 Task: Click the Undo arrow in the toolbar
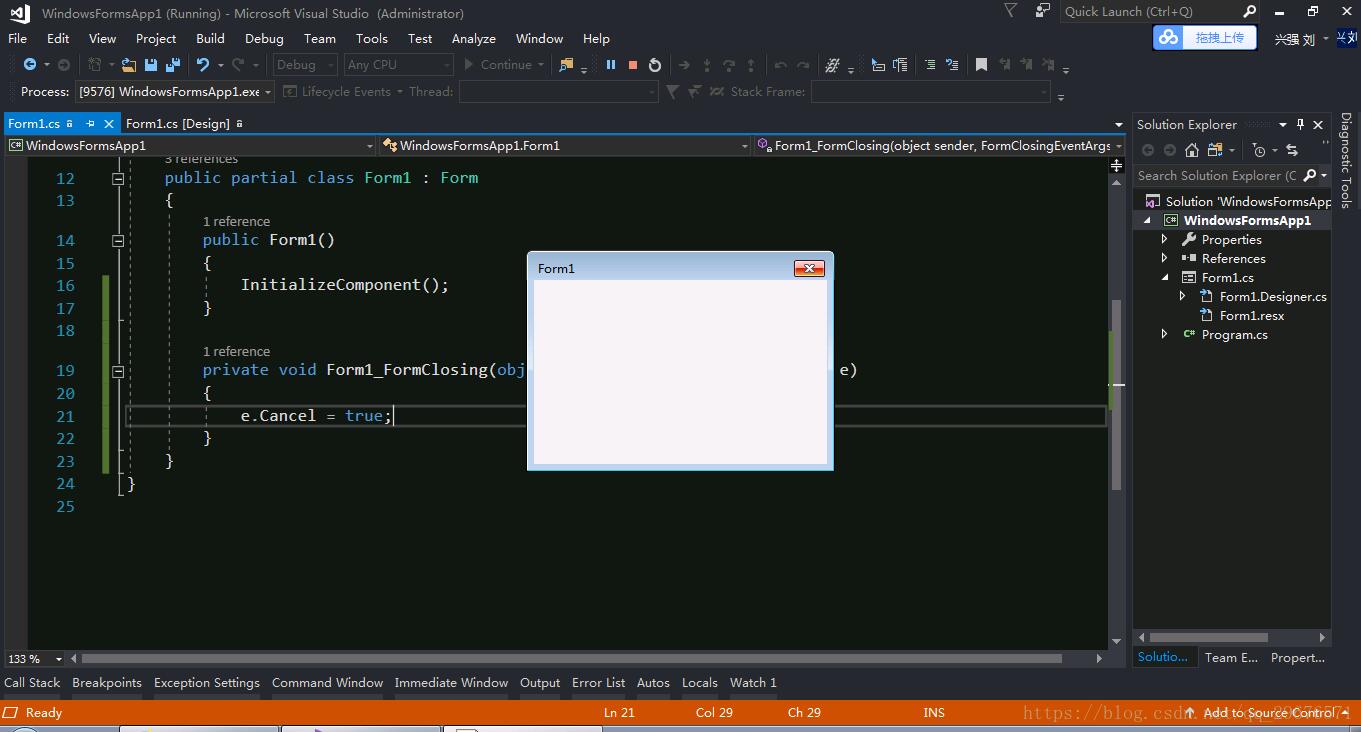tap(203, 65)
